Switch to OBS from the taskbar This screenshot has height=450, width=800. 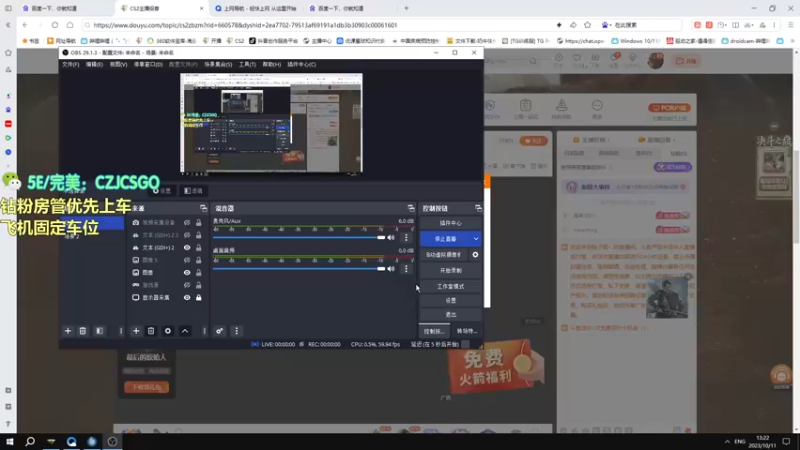point(112,441)
